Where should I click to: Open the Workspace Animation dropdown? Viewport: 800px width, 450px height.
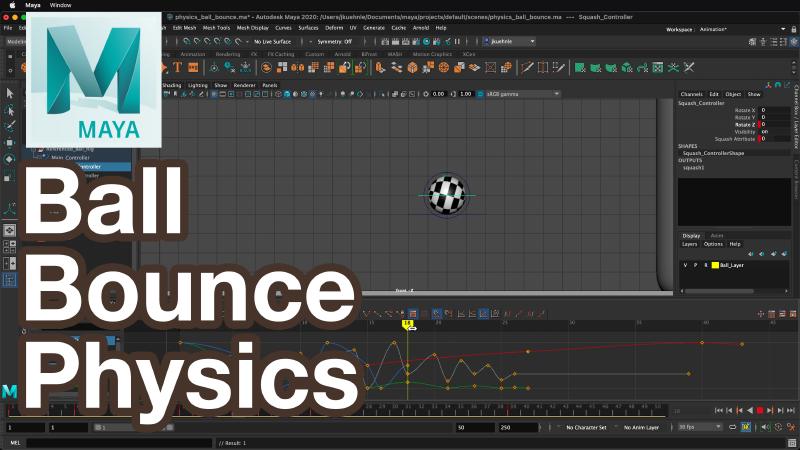point(743,29)
